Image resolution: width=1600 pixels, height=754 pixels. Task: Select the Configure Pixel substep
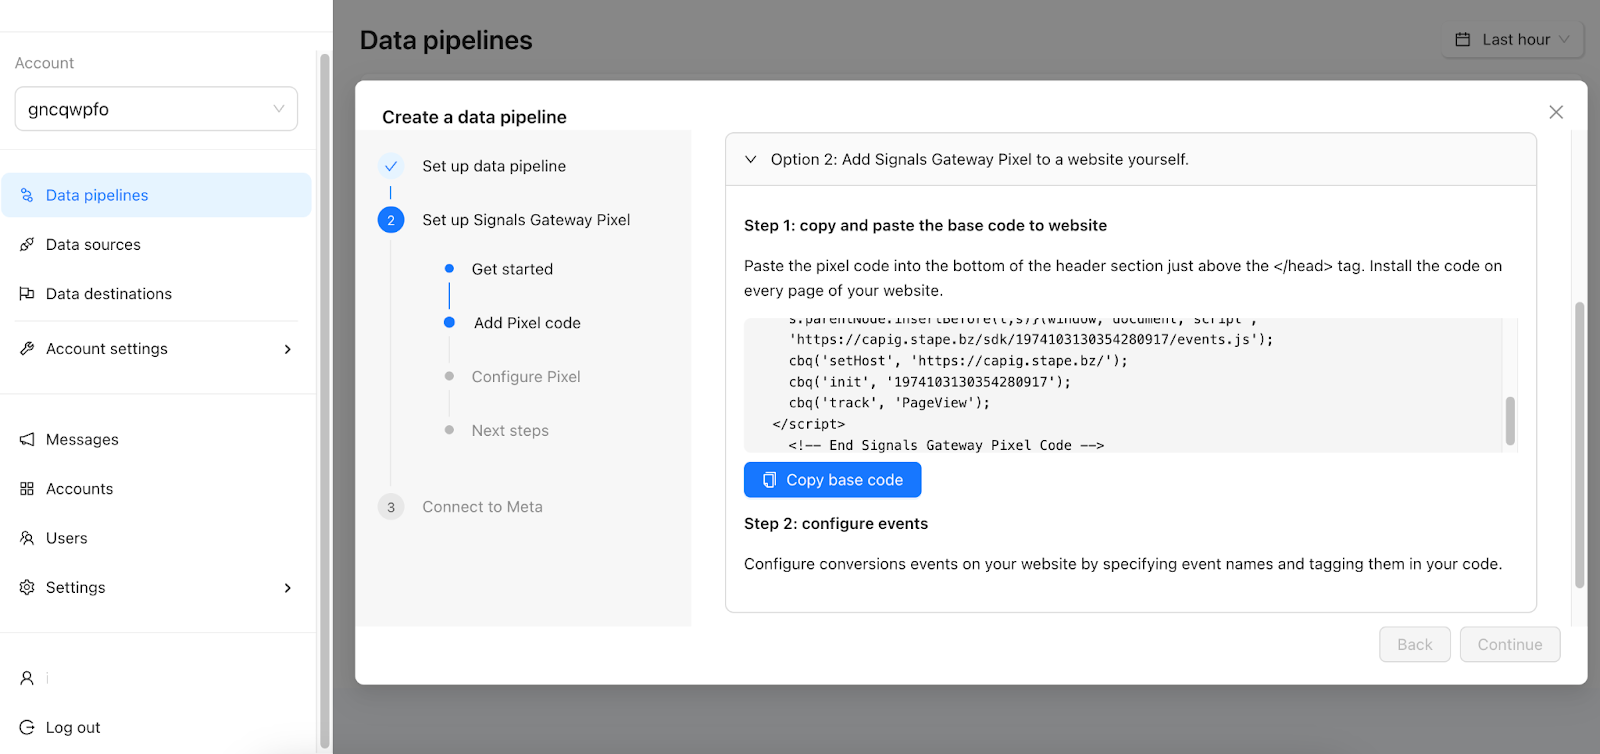tap(526, 377)
